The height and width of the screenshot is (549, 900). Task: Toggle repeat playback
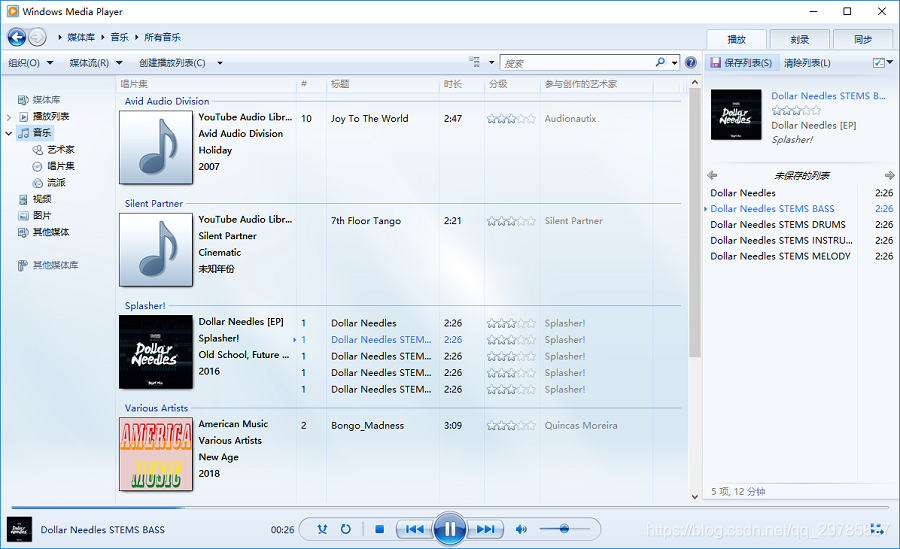[x=346, y=529]
